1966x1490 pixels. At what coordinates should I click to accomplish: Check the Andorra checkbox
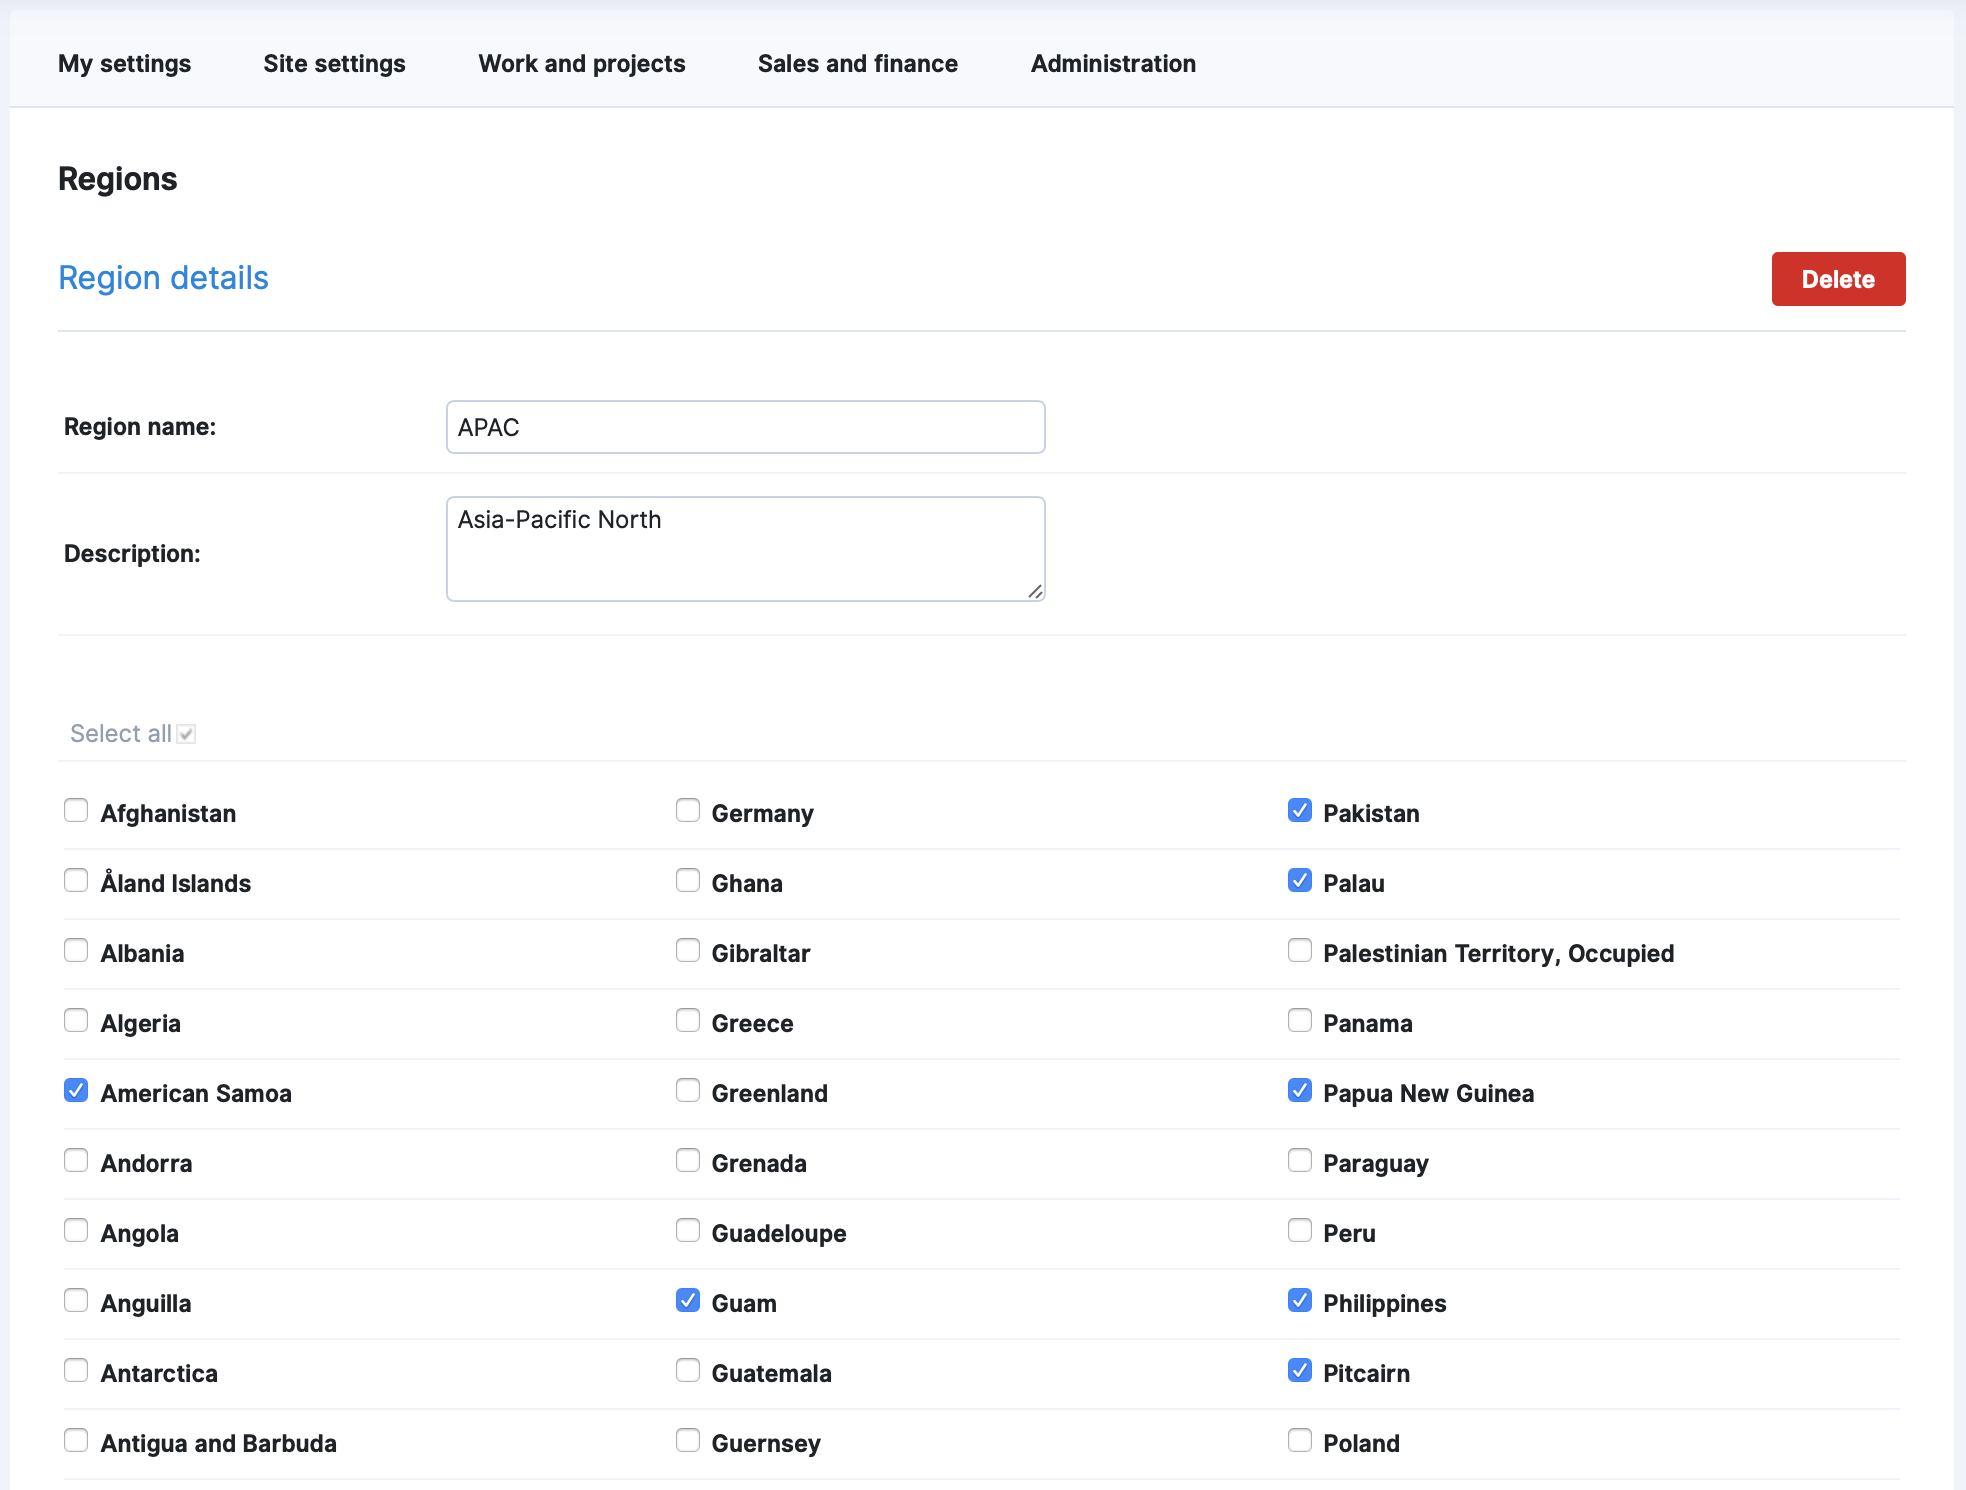(x=76, y=1160)
